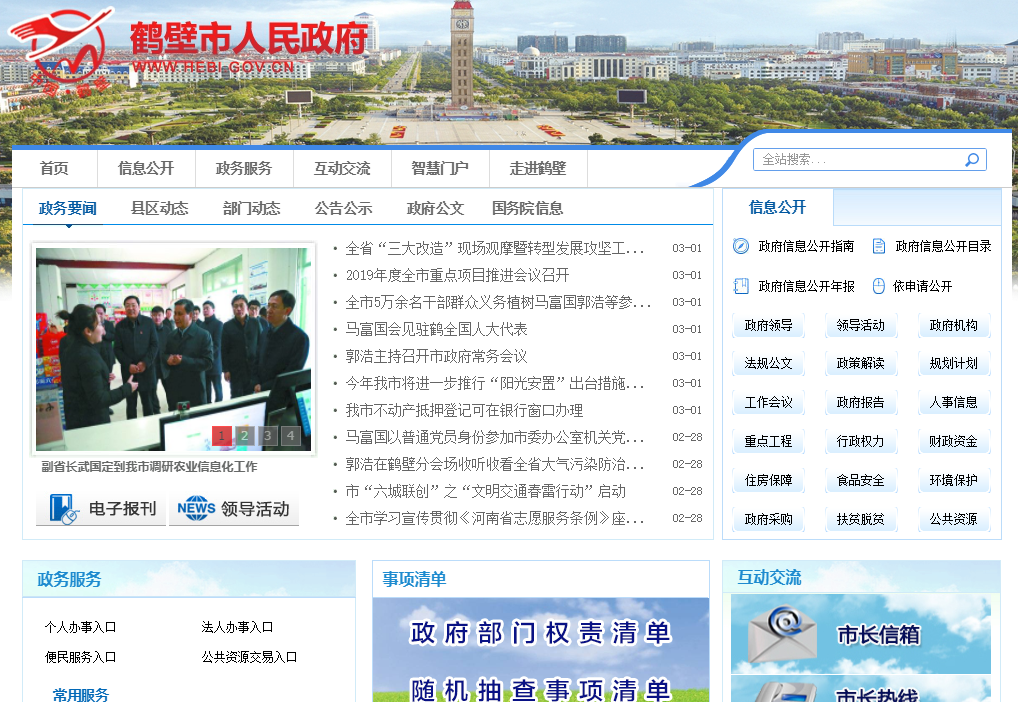Switch to the 国务院信息 tab

tap(527, 208)
